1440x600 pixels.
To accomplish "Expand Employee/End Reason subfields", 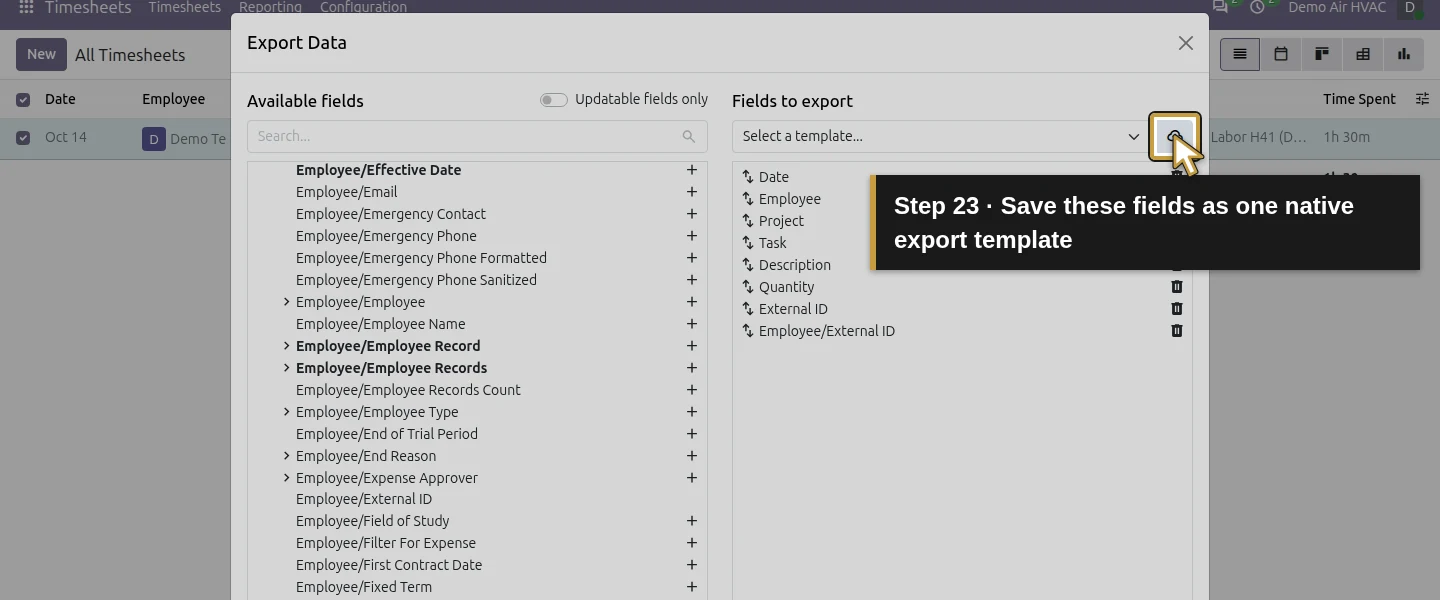I will 286,456.
